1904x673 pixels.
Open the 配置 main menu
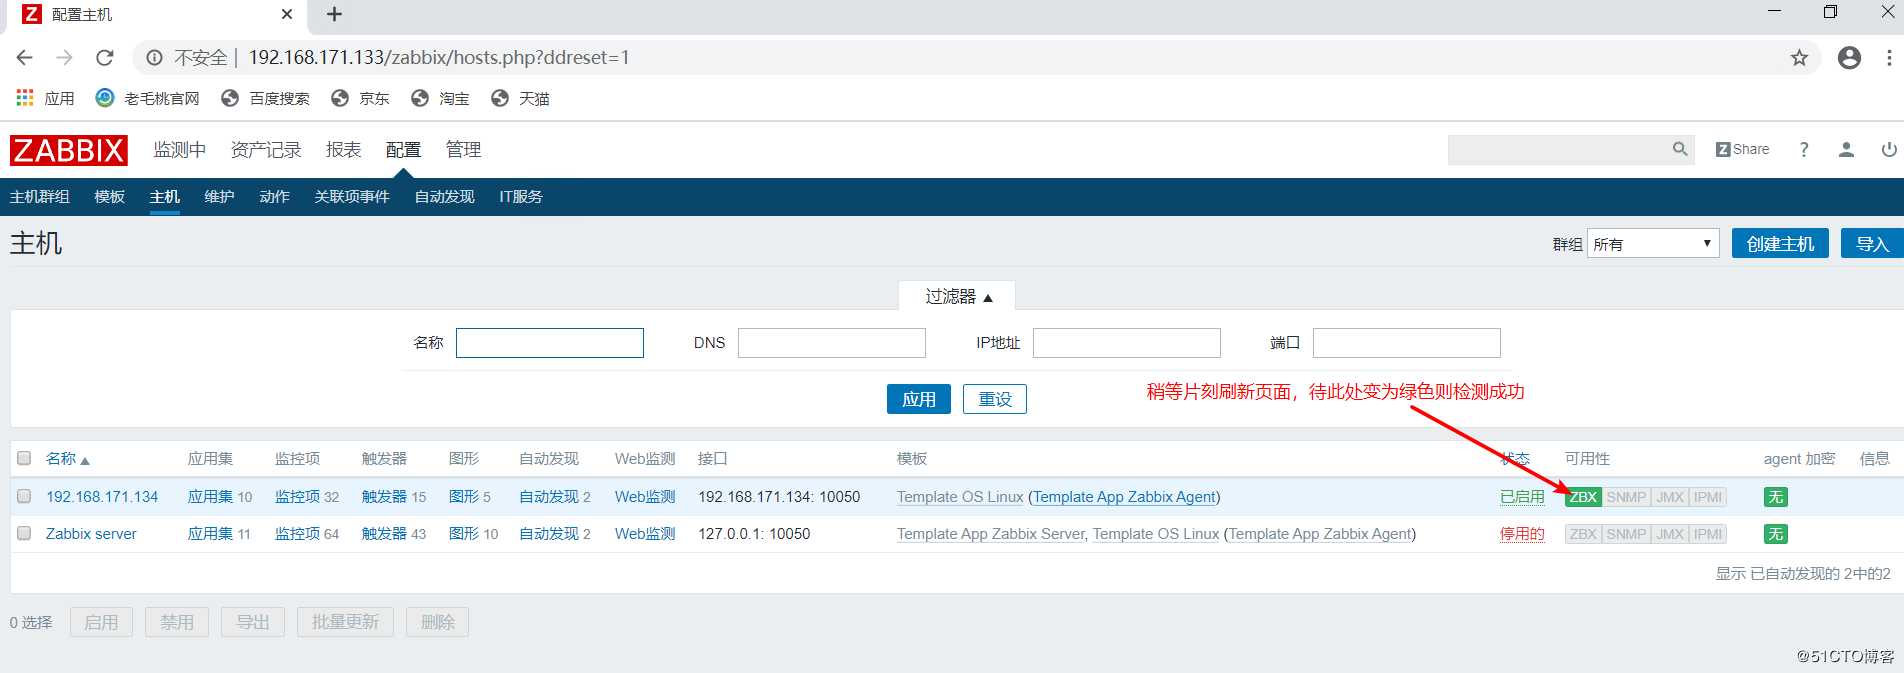coord(403,149)
